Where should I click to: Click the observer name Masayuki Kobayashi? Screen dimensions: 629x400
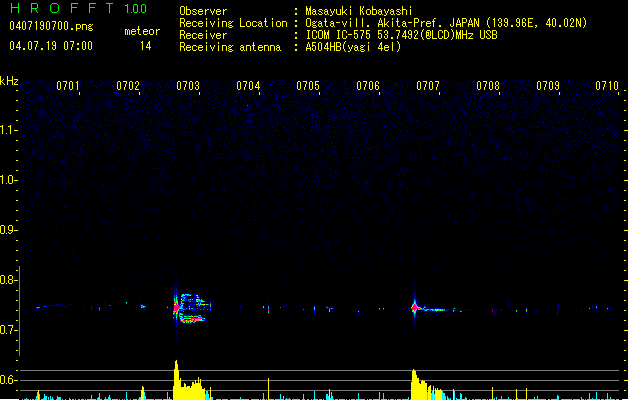click(x=359, y=11)
